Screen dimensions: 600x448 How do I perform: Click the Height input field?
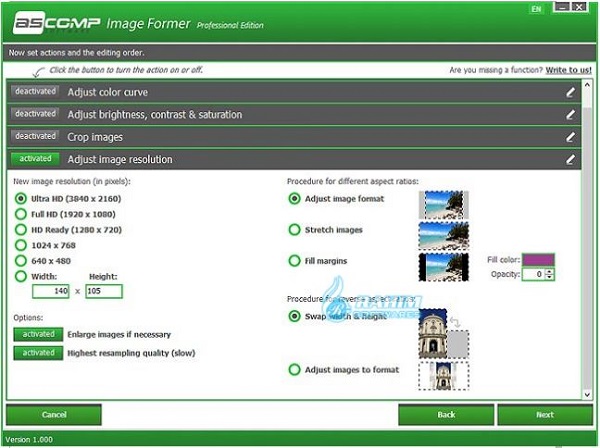coord(104,291)
